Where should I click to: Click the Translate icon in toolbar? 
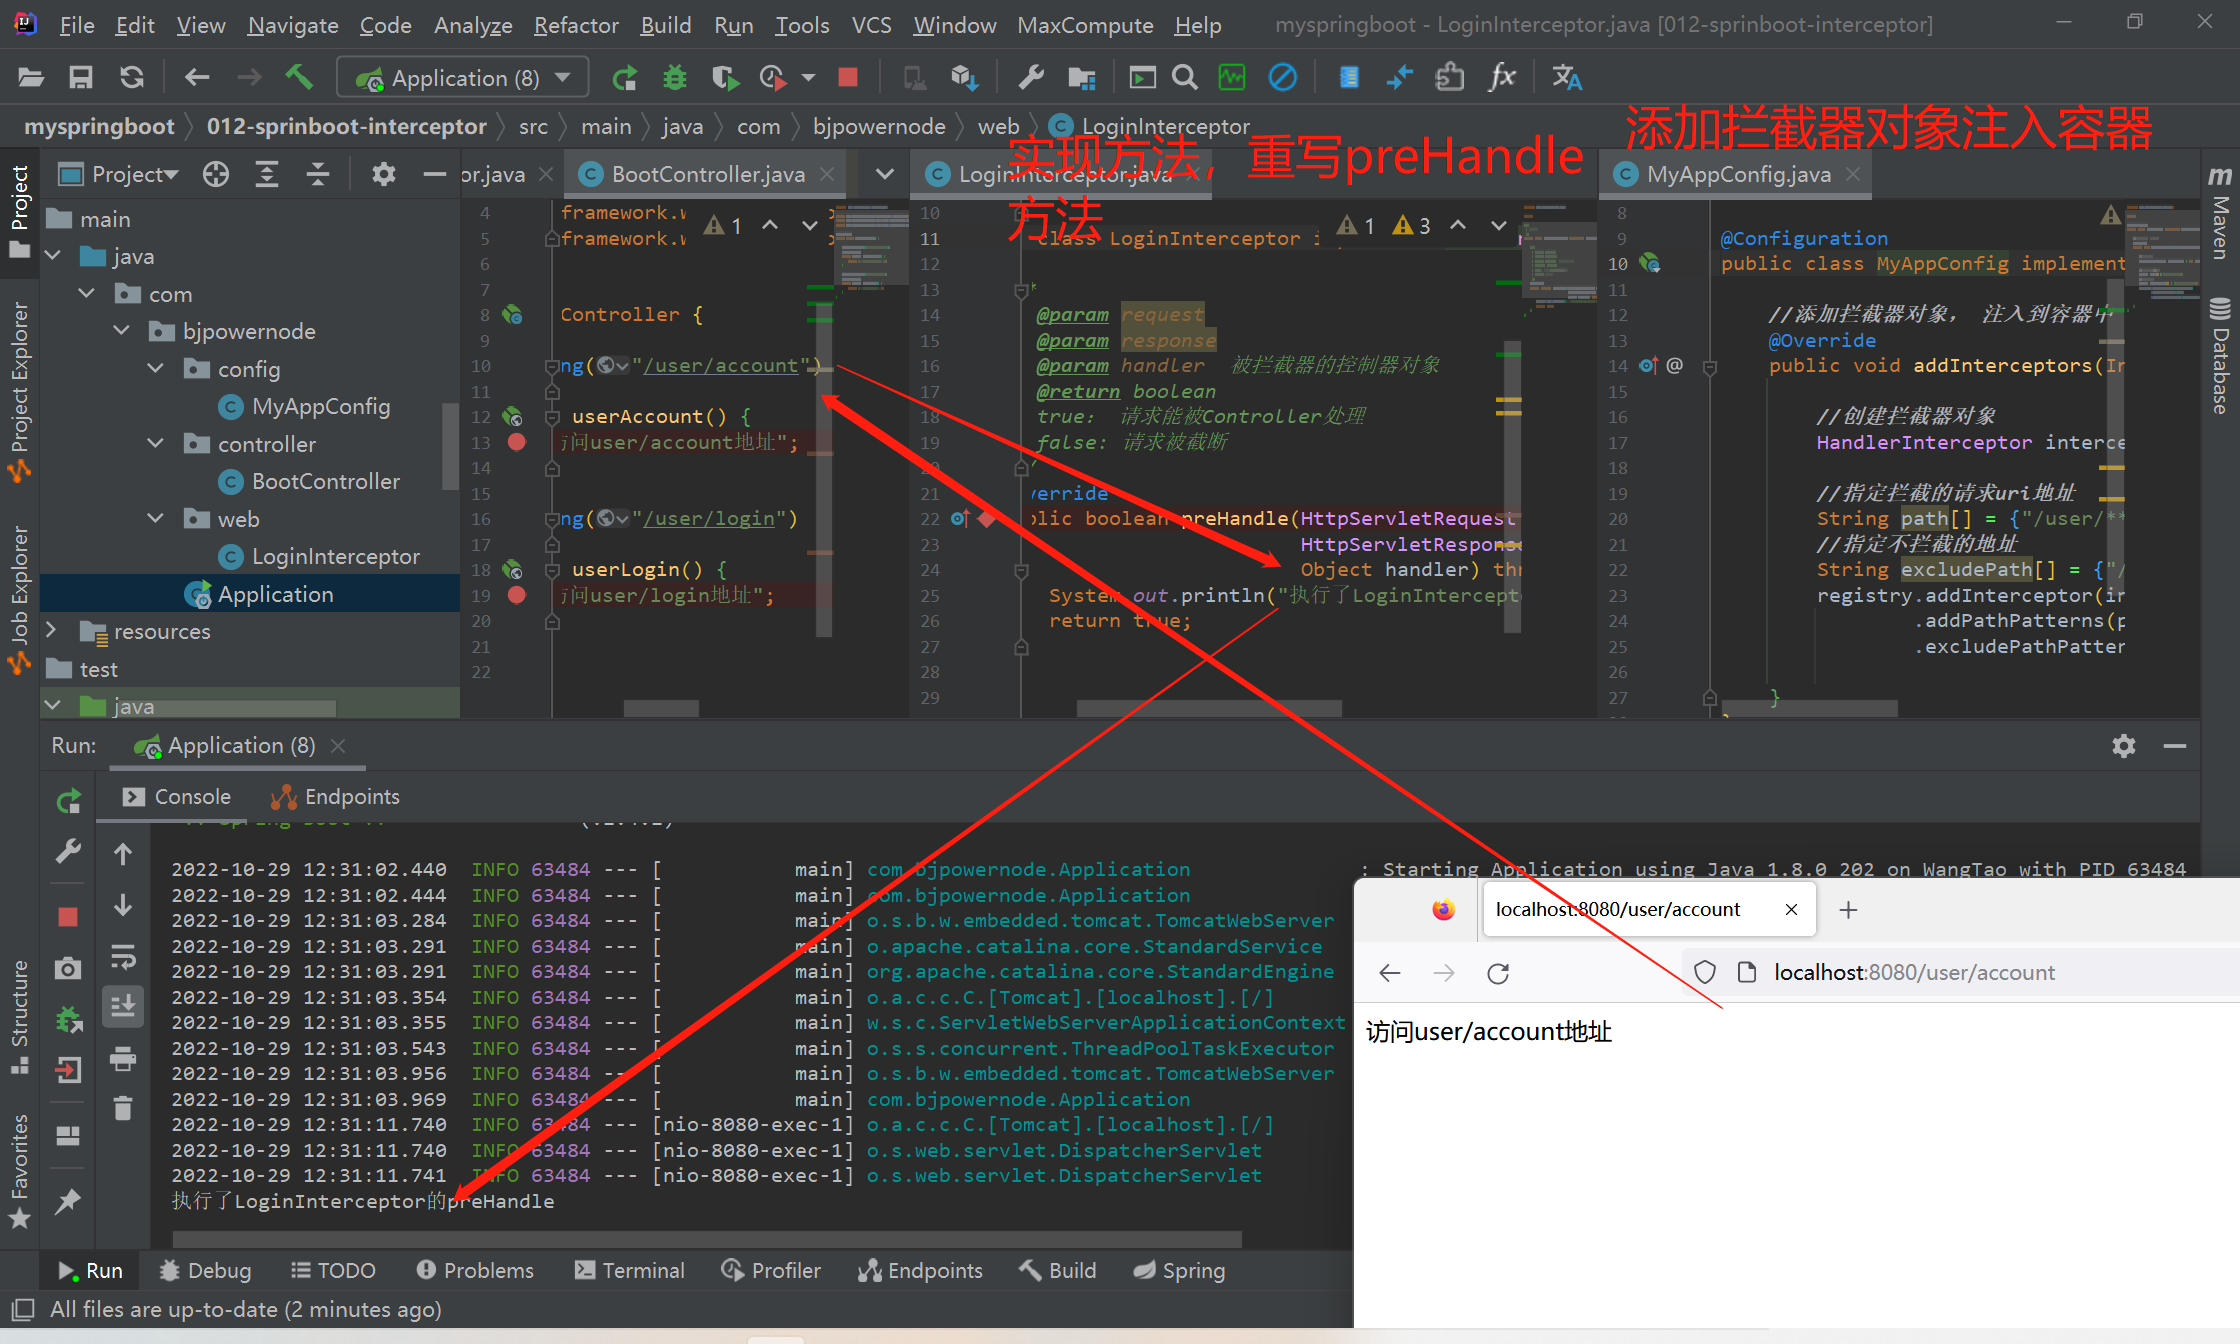point(1566,77)
